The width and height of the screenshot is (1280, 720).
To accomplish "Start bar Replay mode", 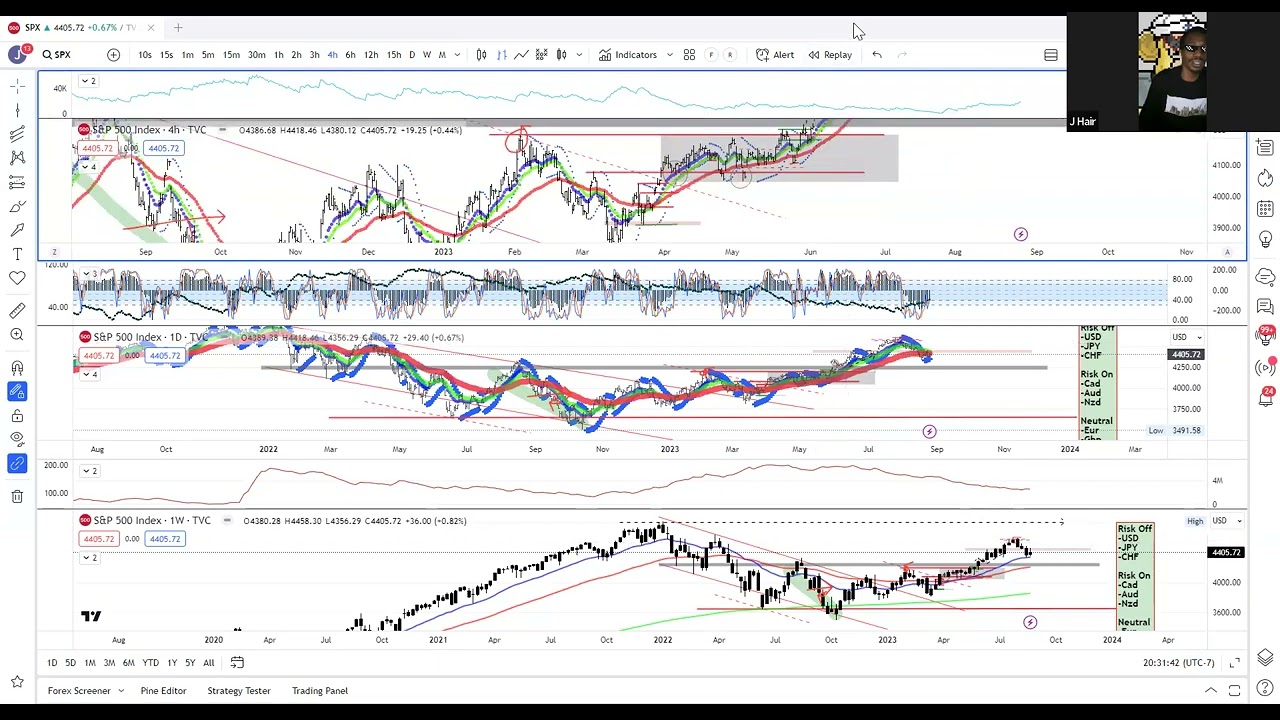I will (x=830, y=55).
